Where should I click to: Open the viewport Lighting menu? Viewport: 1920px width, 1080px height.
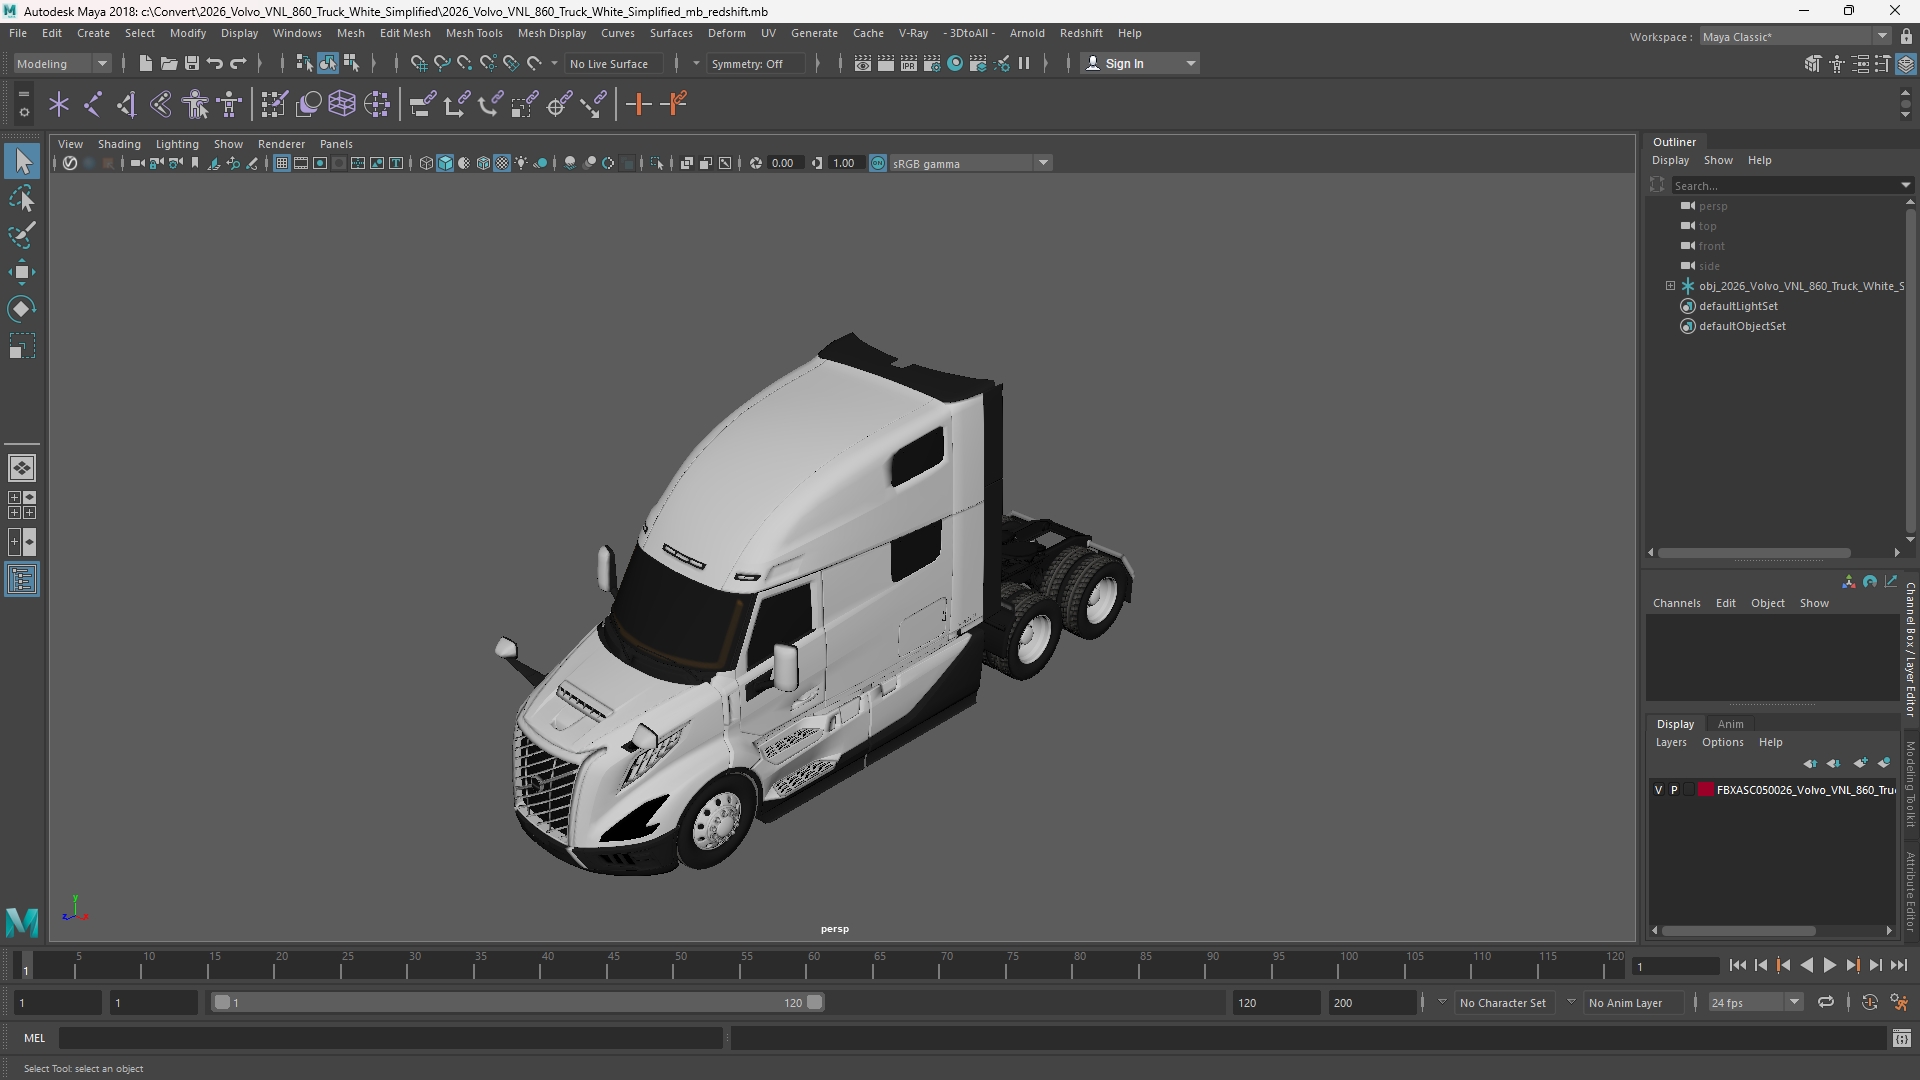tap(177, 144)
